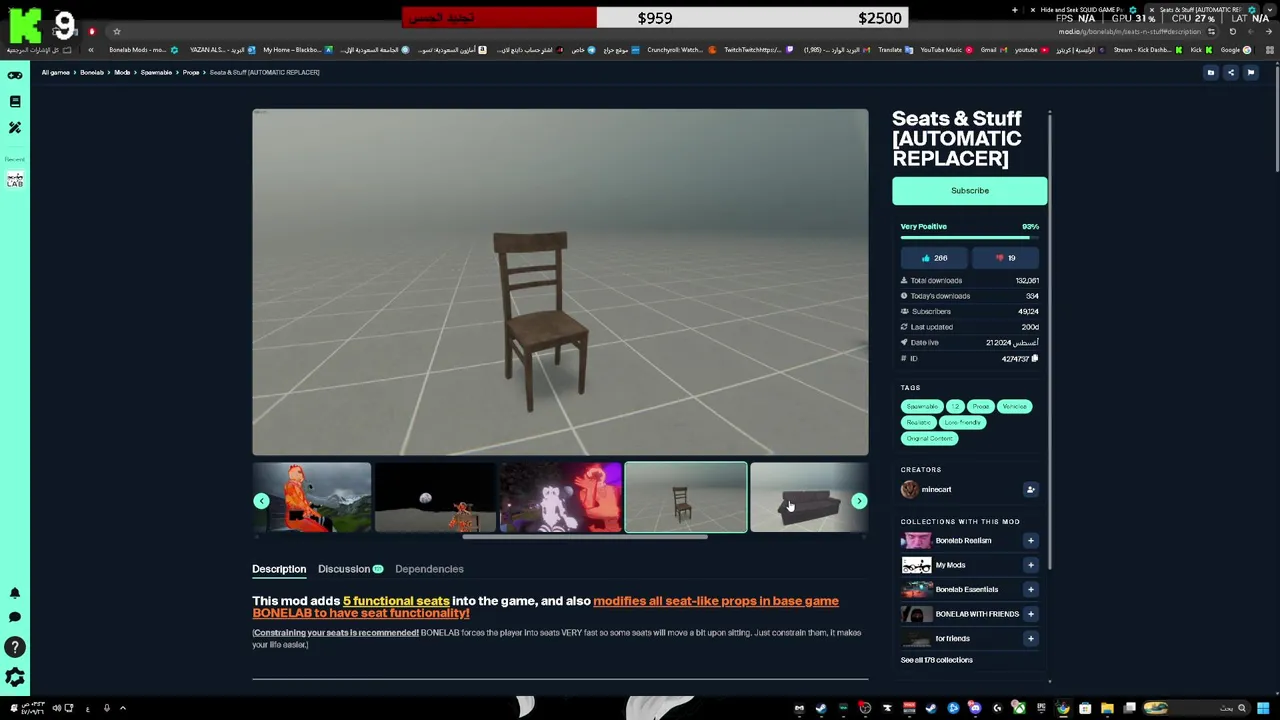Open recent Bonelab game in sidebar
The width and height of the screenshot is (1280, 720).
click(15, 180)
